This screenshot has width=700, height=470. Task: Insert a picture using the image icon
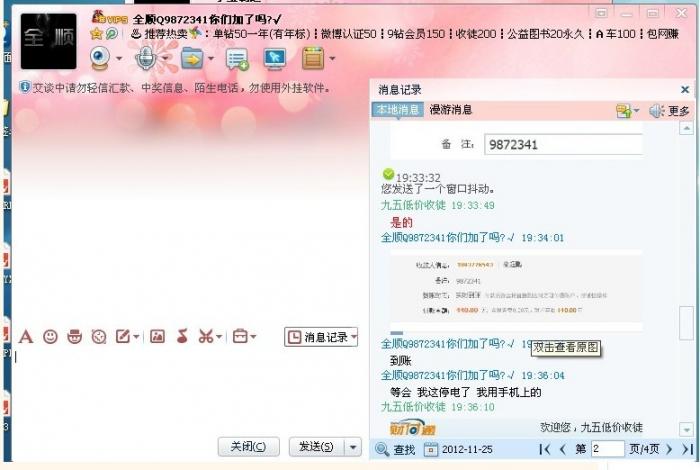[x=157, y=337]
